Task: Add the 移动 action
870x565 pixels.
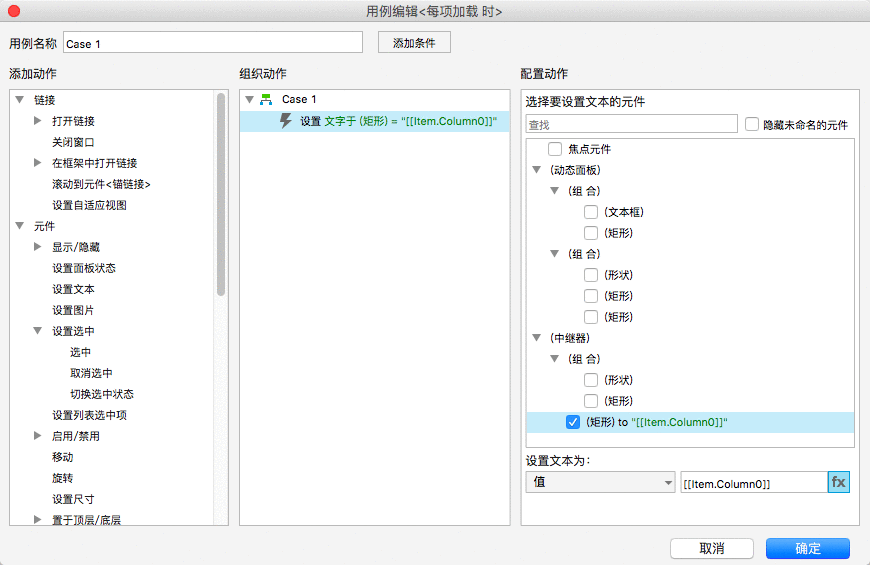Action: (63, 457)
